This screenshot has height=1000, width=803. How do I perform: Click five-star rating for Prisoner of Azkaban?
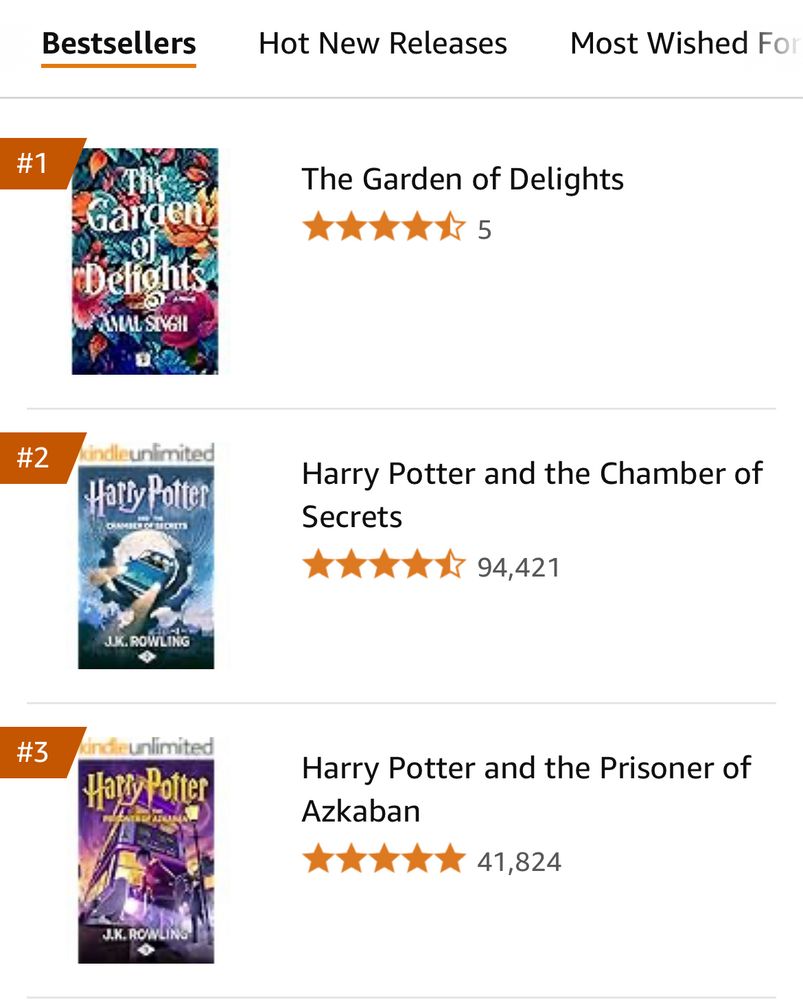tap(383, 860)
